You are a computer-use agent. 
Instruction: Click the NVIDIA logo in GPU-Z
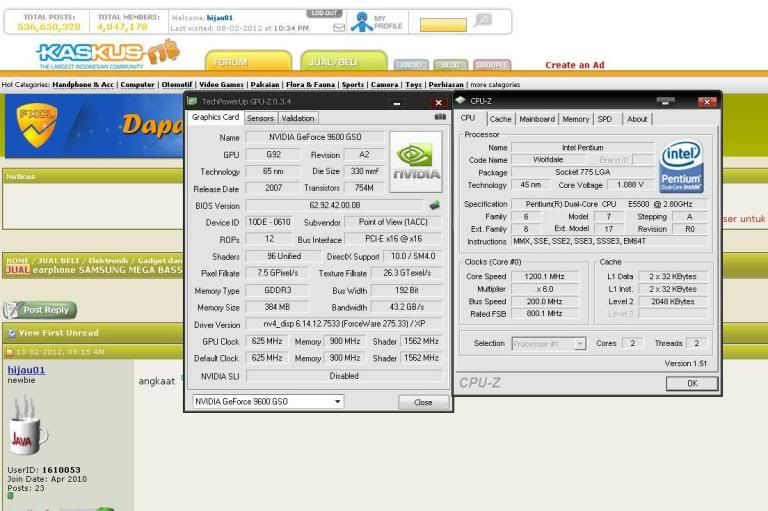[x=416, y=162]
